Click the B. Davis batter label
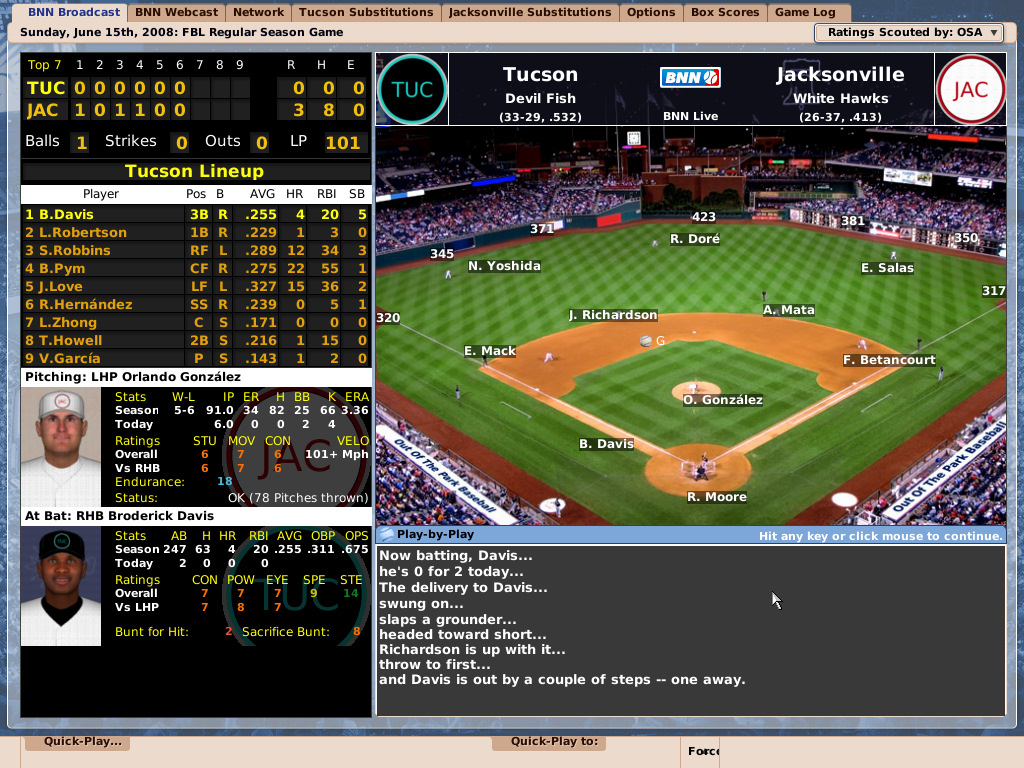This screenshot has width=1024, height=768. point(606,444)
